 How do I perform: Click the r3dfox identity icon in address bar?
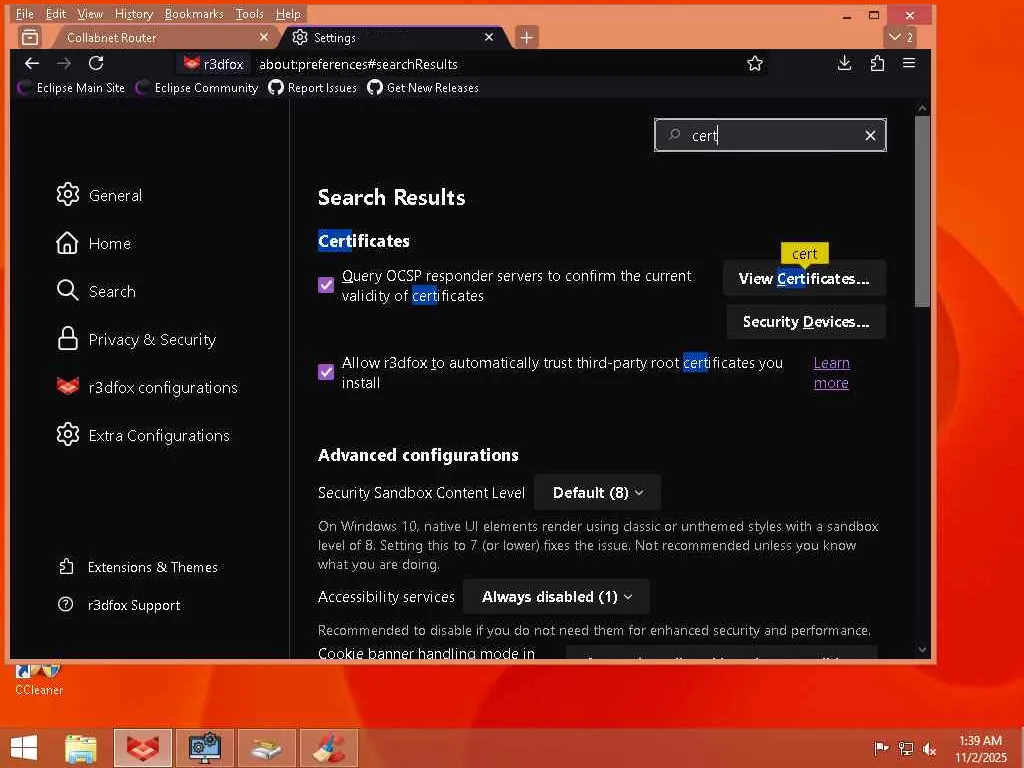coord(214,64)
